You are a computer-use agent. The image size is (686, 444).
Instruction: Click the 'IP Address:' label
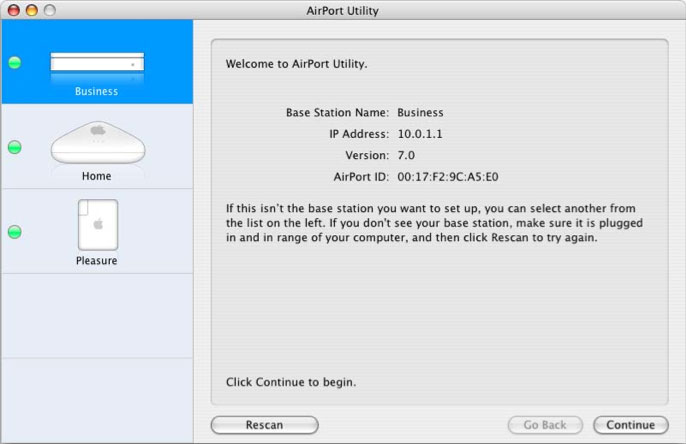359,134
